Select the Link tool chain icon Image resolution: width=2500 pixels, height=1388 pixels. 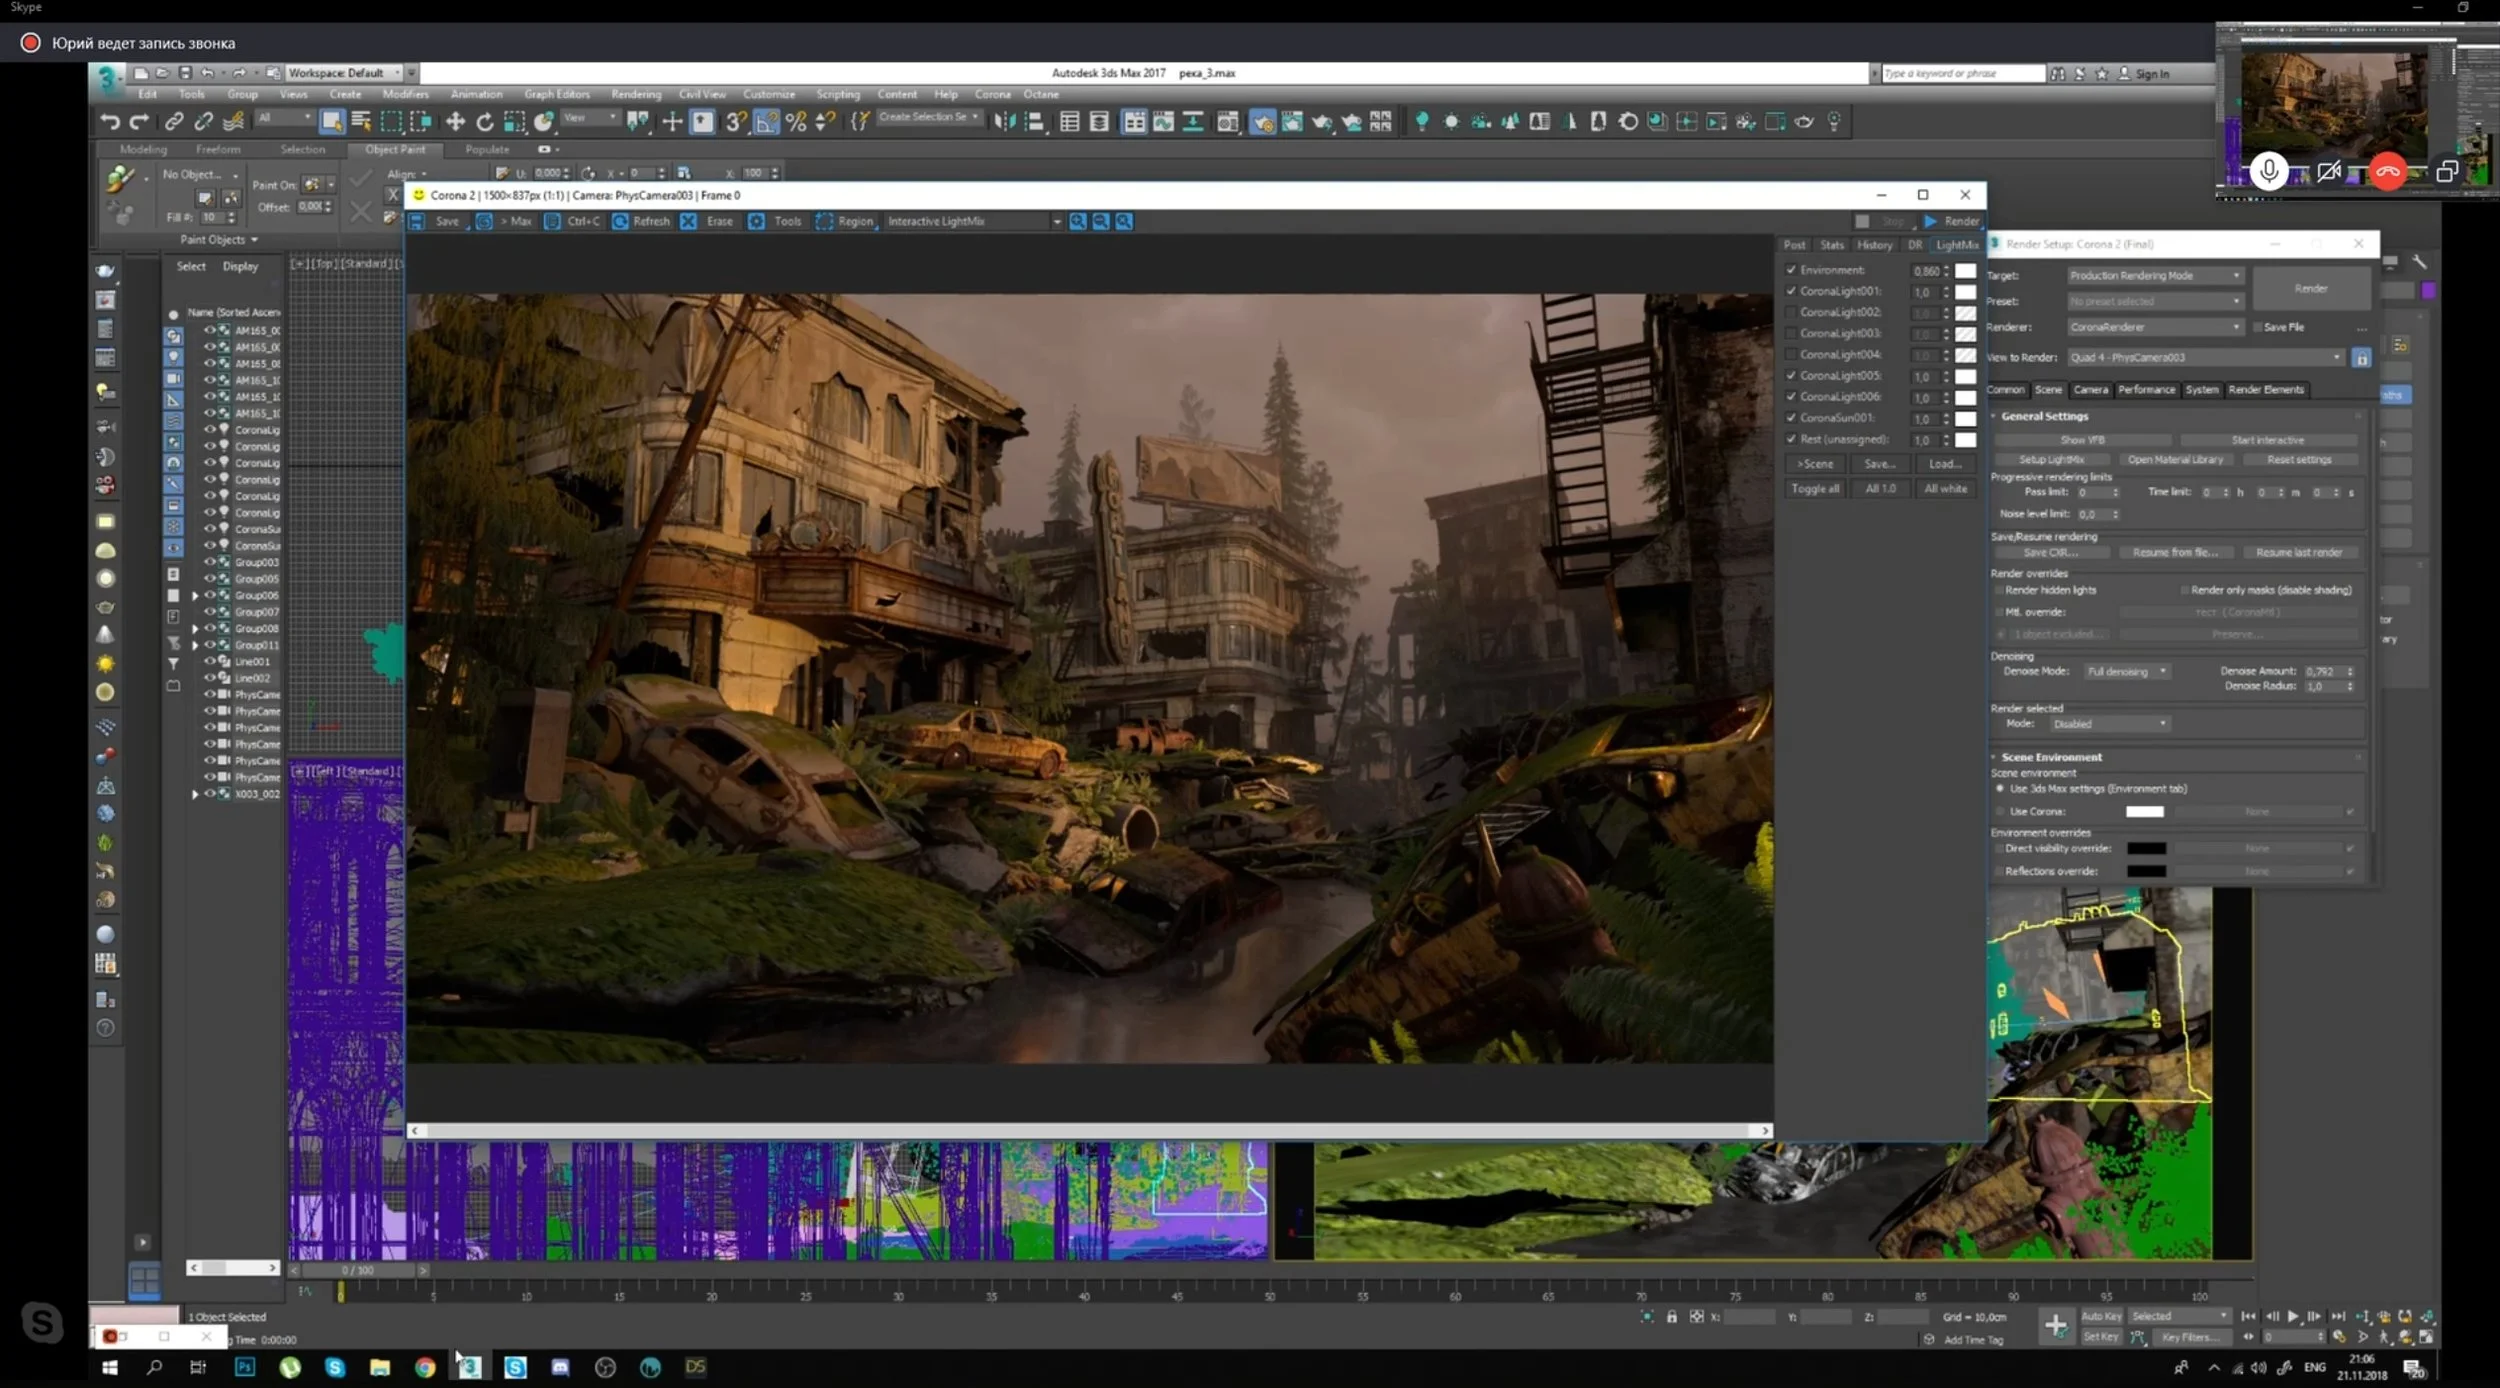(x=173, y=122)
